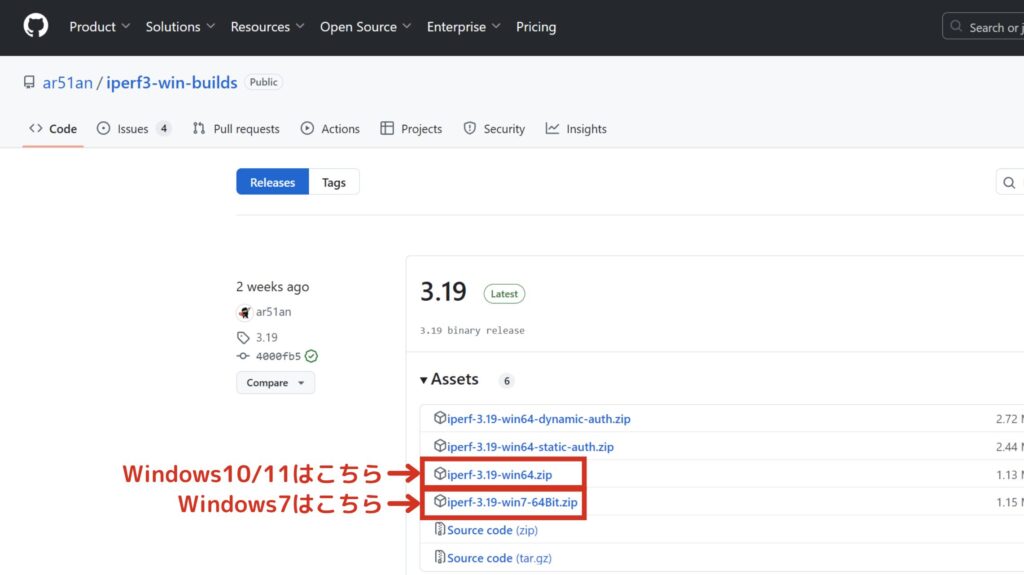1024x575 pixels.
Task: Open the 3.19 release title
Action: pos(443,291)
